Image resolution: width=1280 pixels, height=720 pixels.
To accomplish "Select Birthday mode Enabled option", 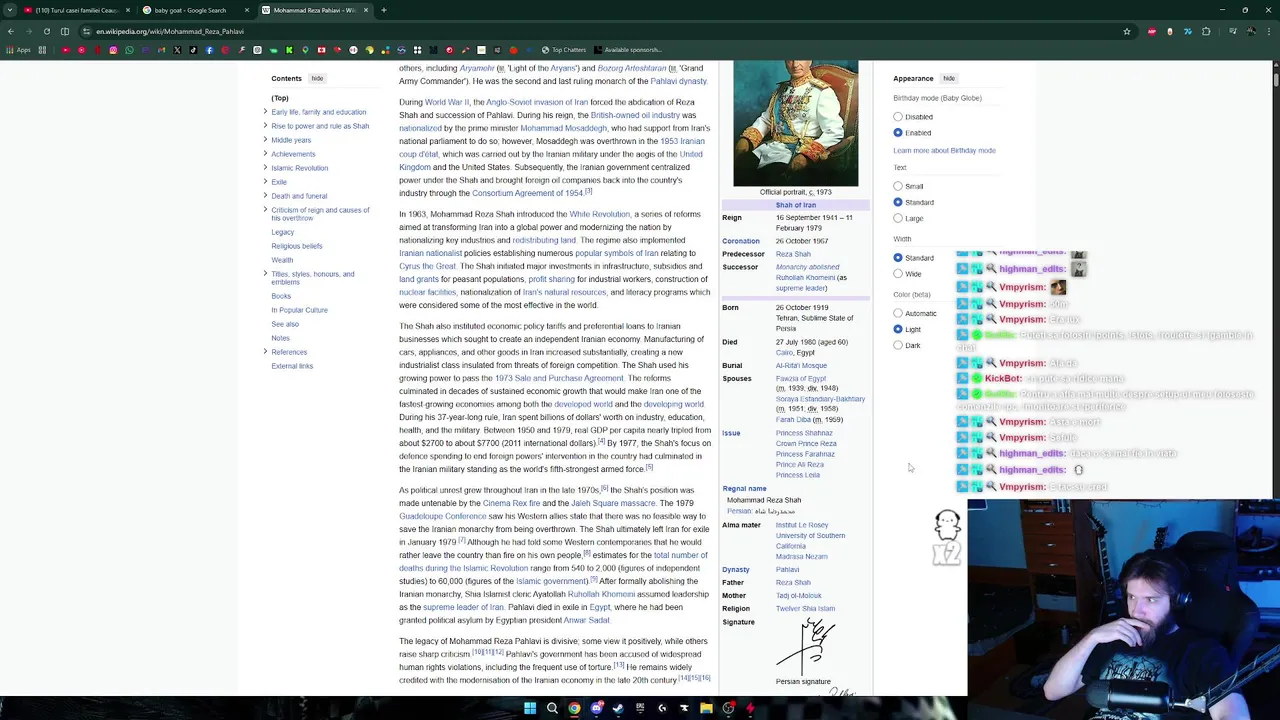I will point(898,133).
